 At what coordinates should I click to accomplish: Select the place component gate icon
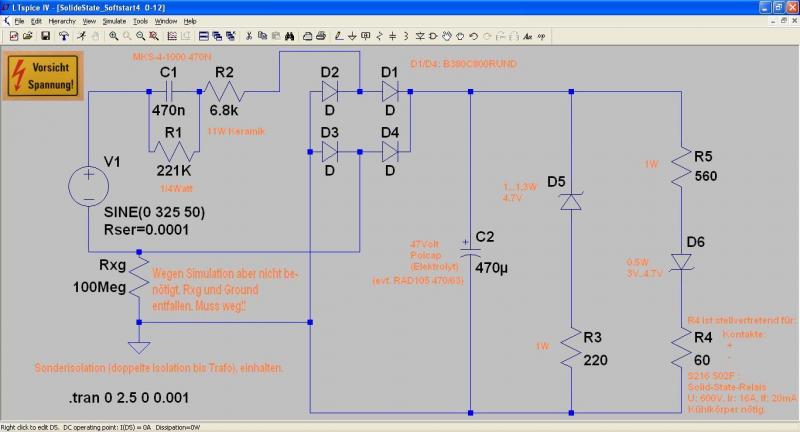(433, 36)
